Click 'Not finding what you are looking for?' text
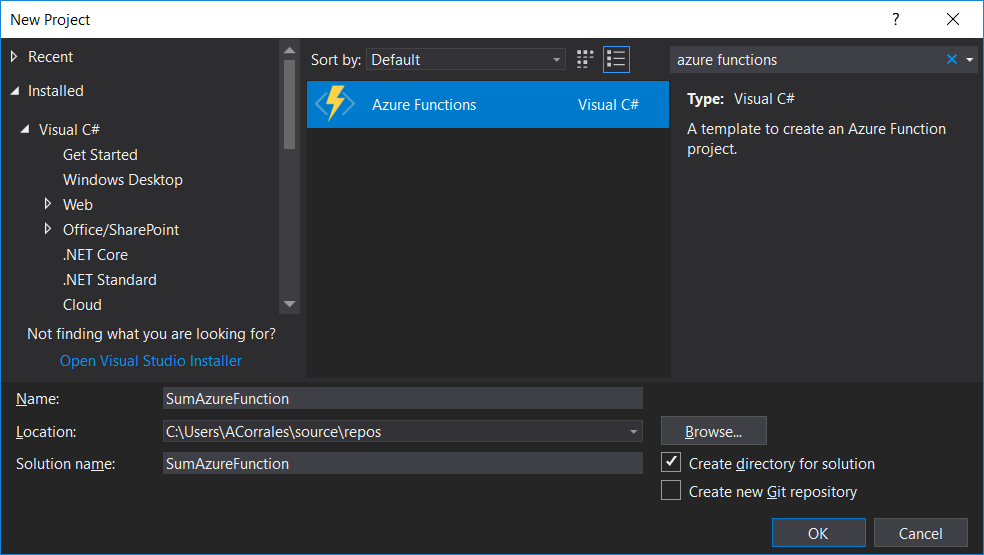The width and height of the screenshot is (984, 555). (x=151, y=333)
